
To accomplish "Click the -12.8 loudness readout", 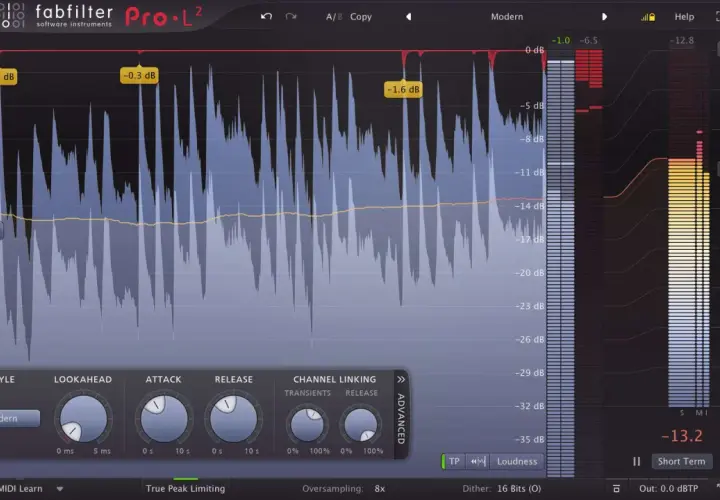I will pyautogui.click(x=681, y=41).
